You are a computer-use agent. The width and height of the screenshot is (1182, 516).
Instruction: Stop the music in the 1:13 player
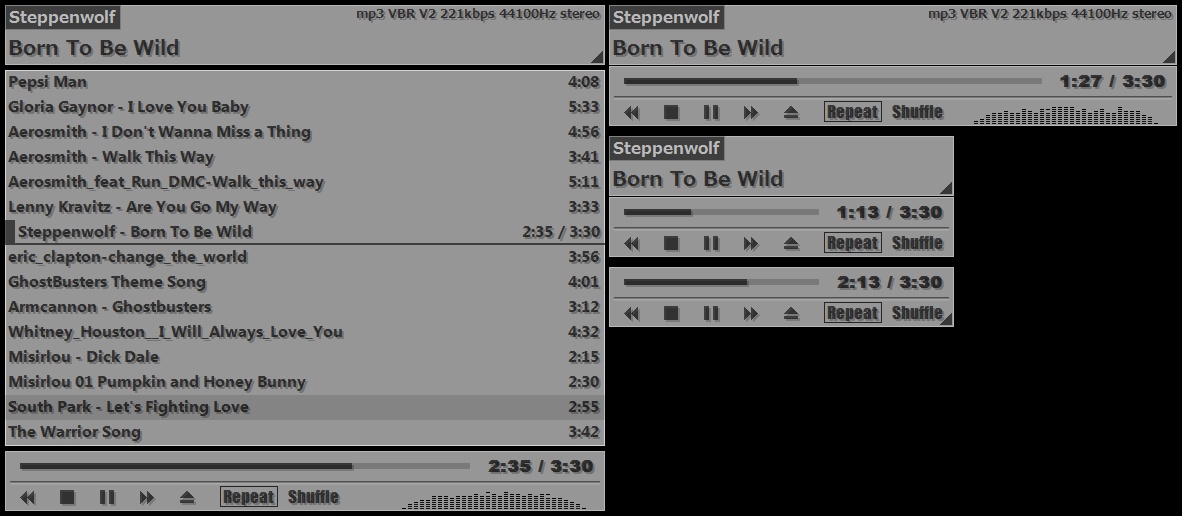(671, 243)
